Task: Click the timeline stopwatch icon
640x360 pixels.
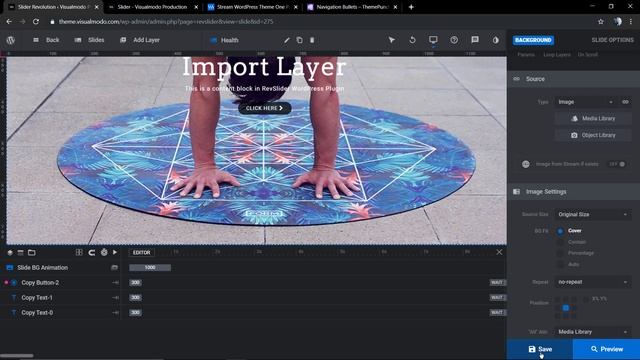Action: [104, 253]
